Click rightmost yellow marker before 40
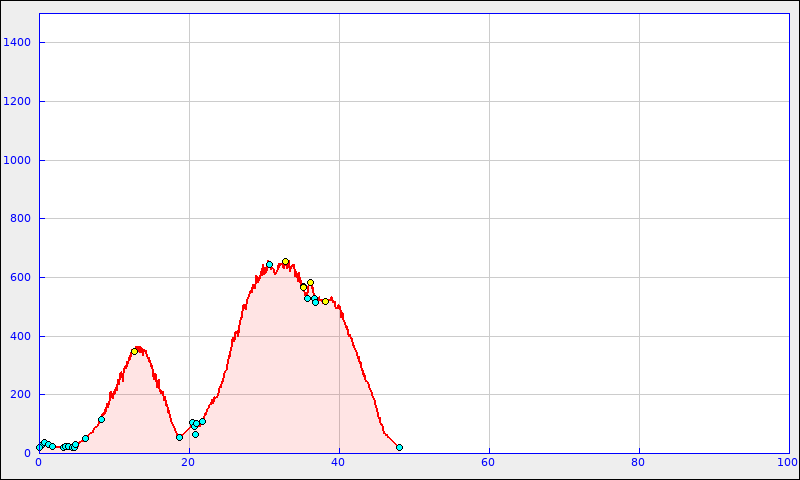Viewport: 800px width, 480px height. pyautogui.click(x=325, y=301)
